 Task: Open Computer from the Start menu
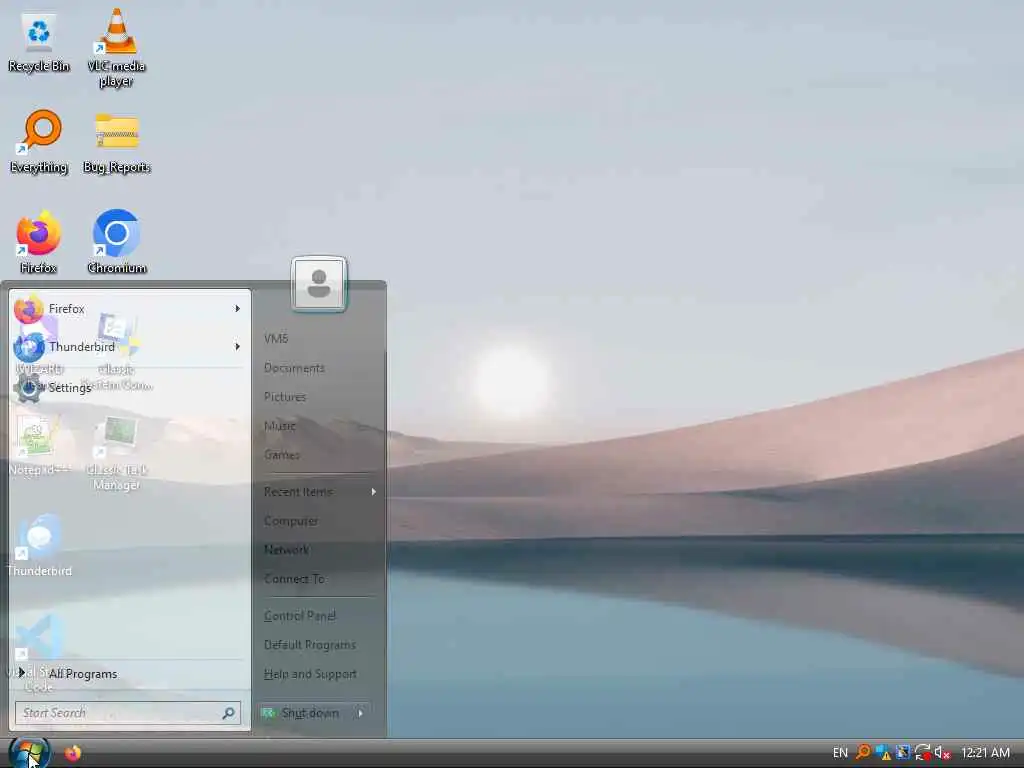click(291, 521)
